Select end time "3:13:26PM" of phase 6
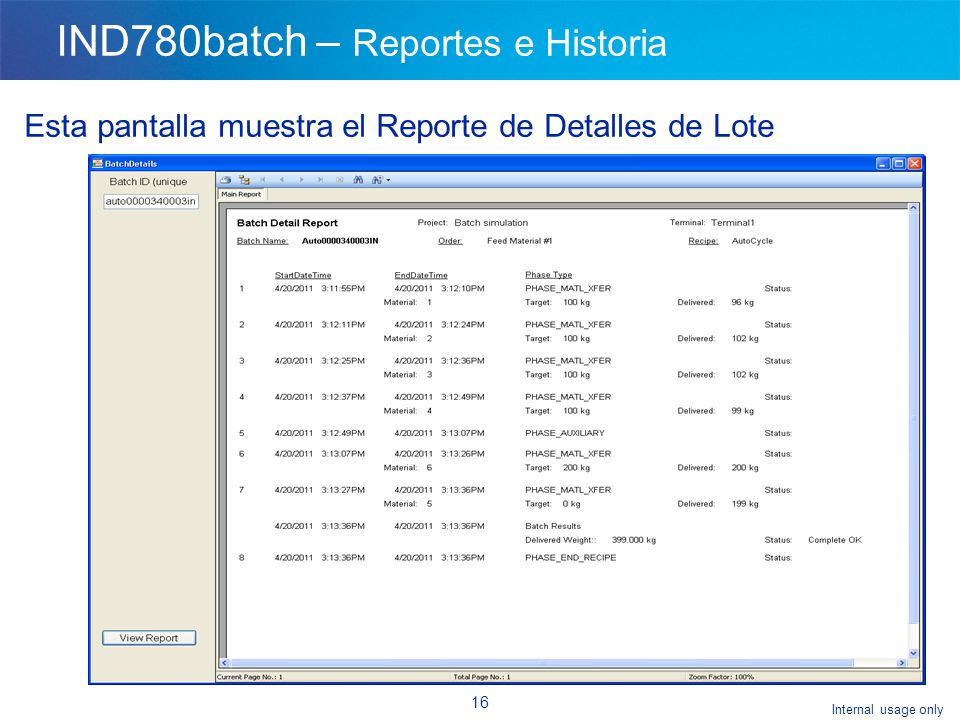The width and height of the screenshot is (960, 720). [463, 454]
